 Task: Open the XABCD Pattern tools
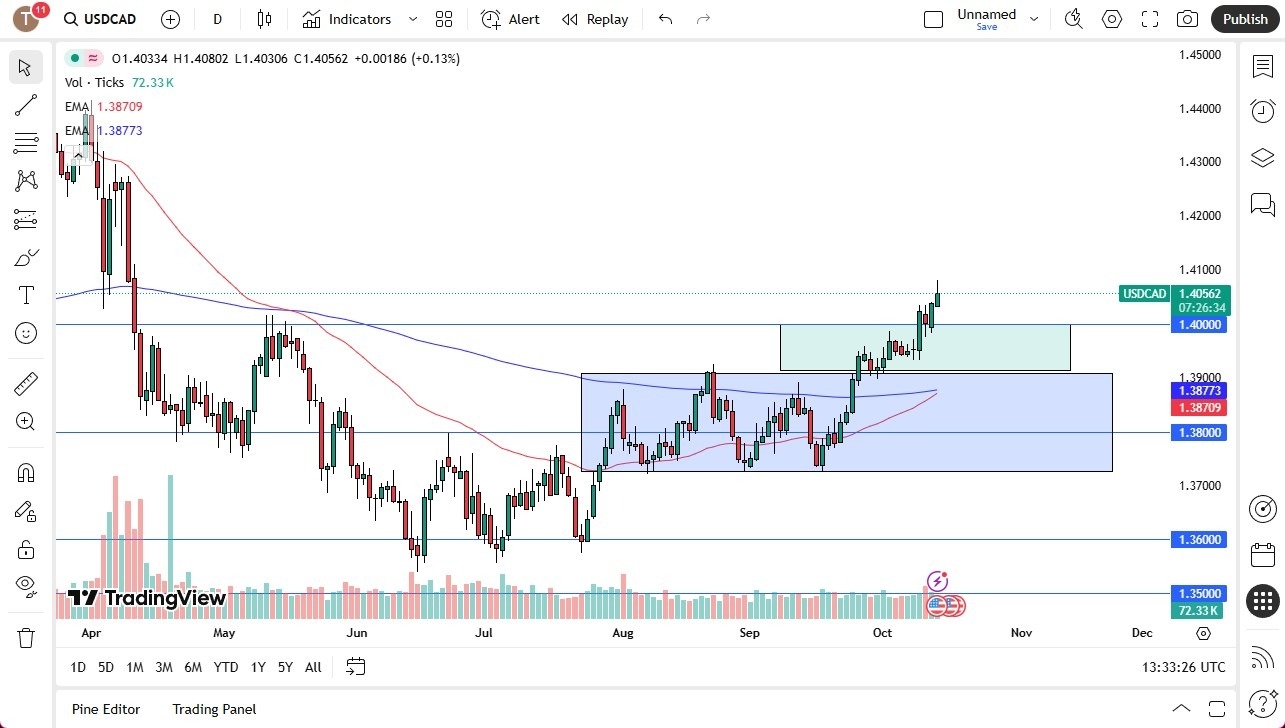(x=25, y=180)
